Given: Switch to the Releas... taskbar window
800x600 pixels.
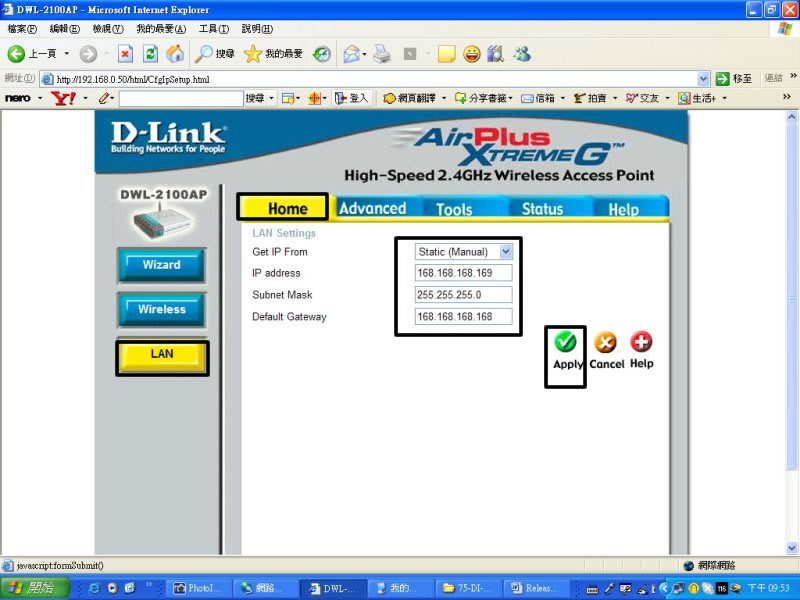Looking at the screenshot, I should (x=536, y=588).
